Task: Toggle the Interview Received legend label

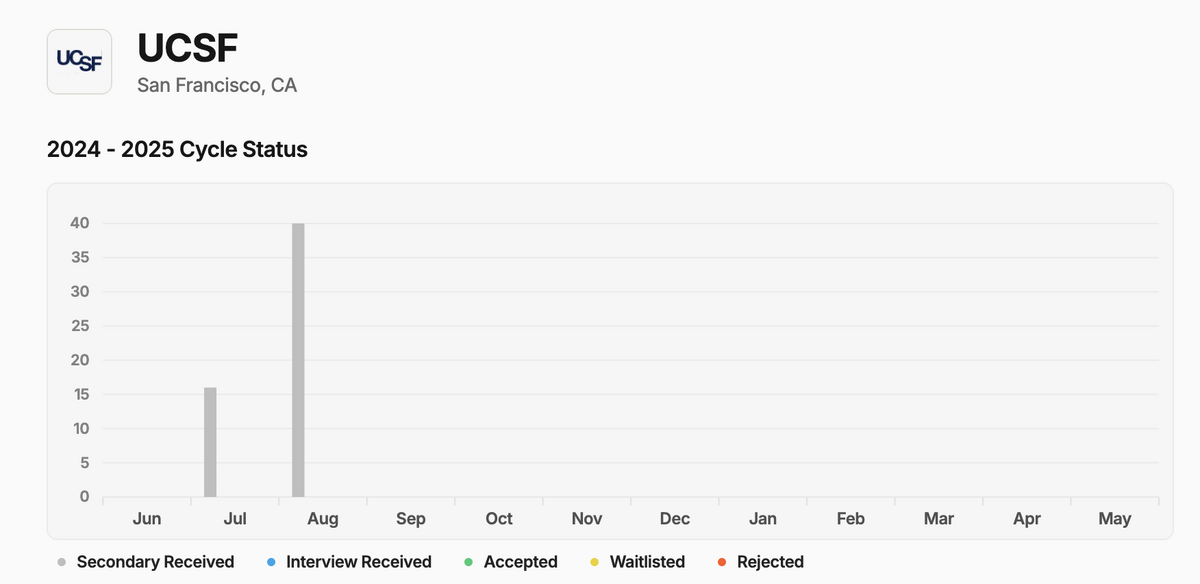Action: click(x=359, y=562)
